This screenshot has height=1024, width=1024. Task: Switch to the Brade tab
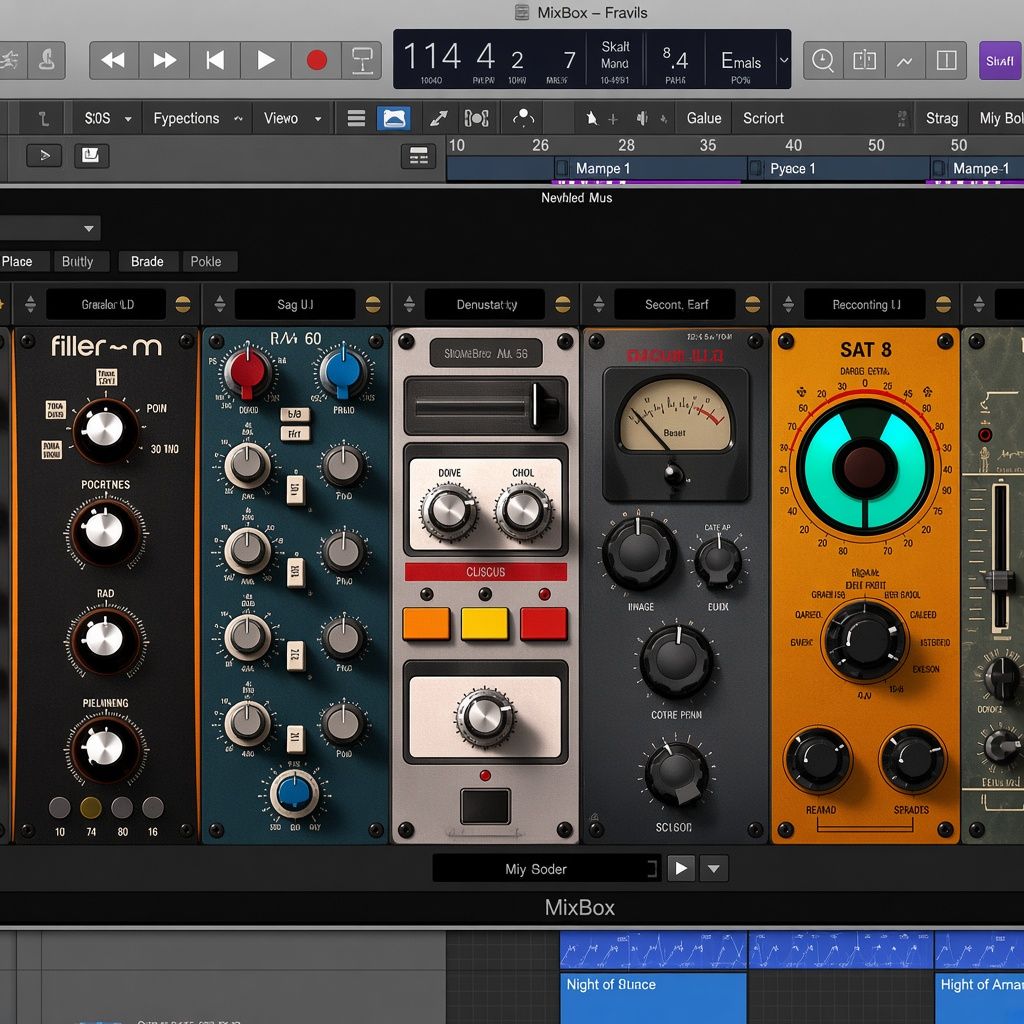click(x=148, y=261)
